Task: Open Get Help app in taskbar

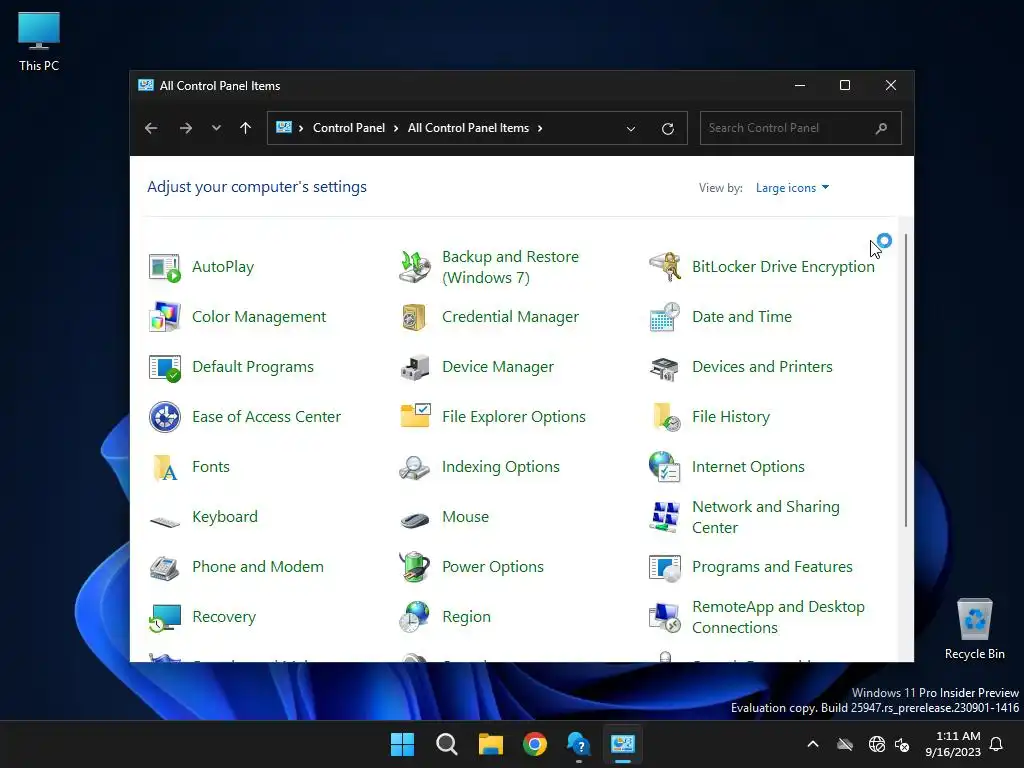Action: coord(579,744)
